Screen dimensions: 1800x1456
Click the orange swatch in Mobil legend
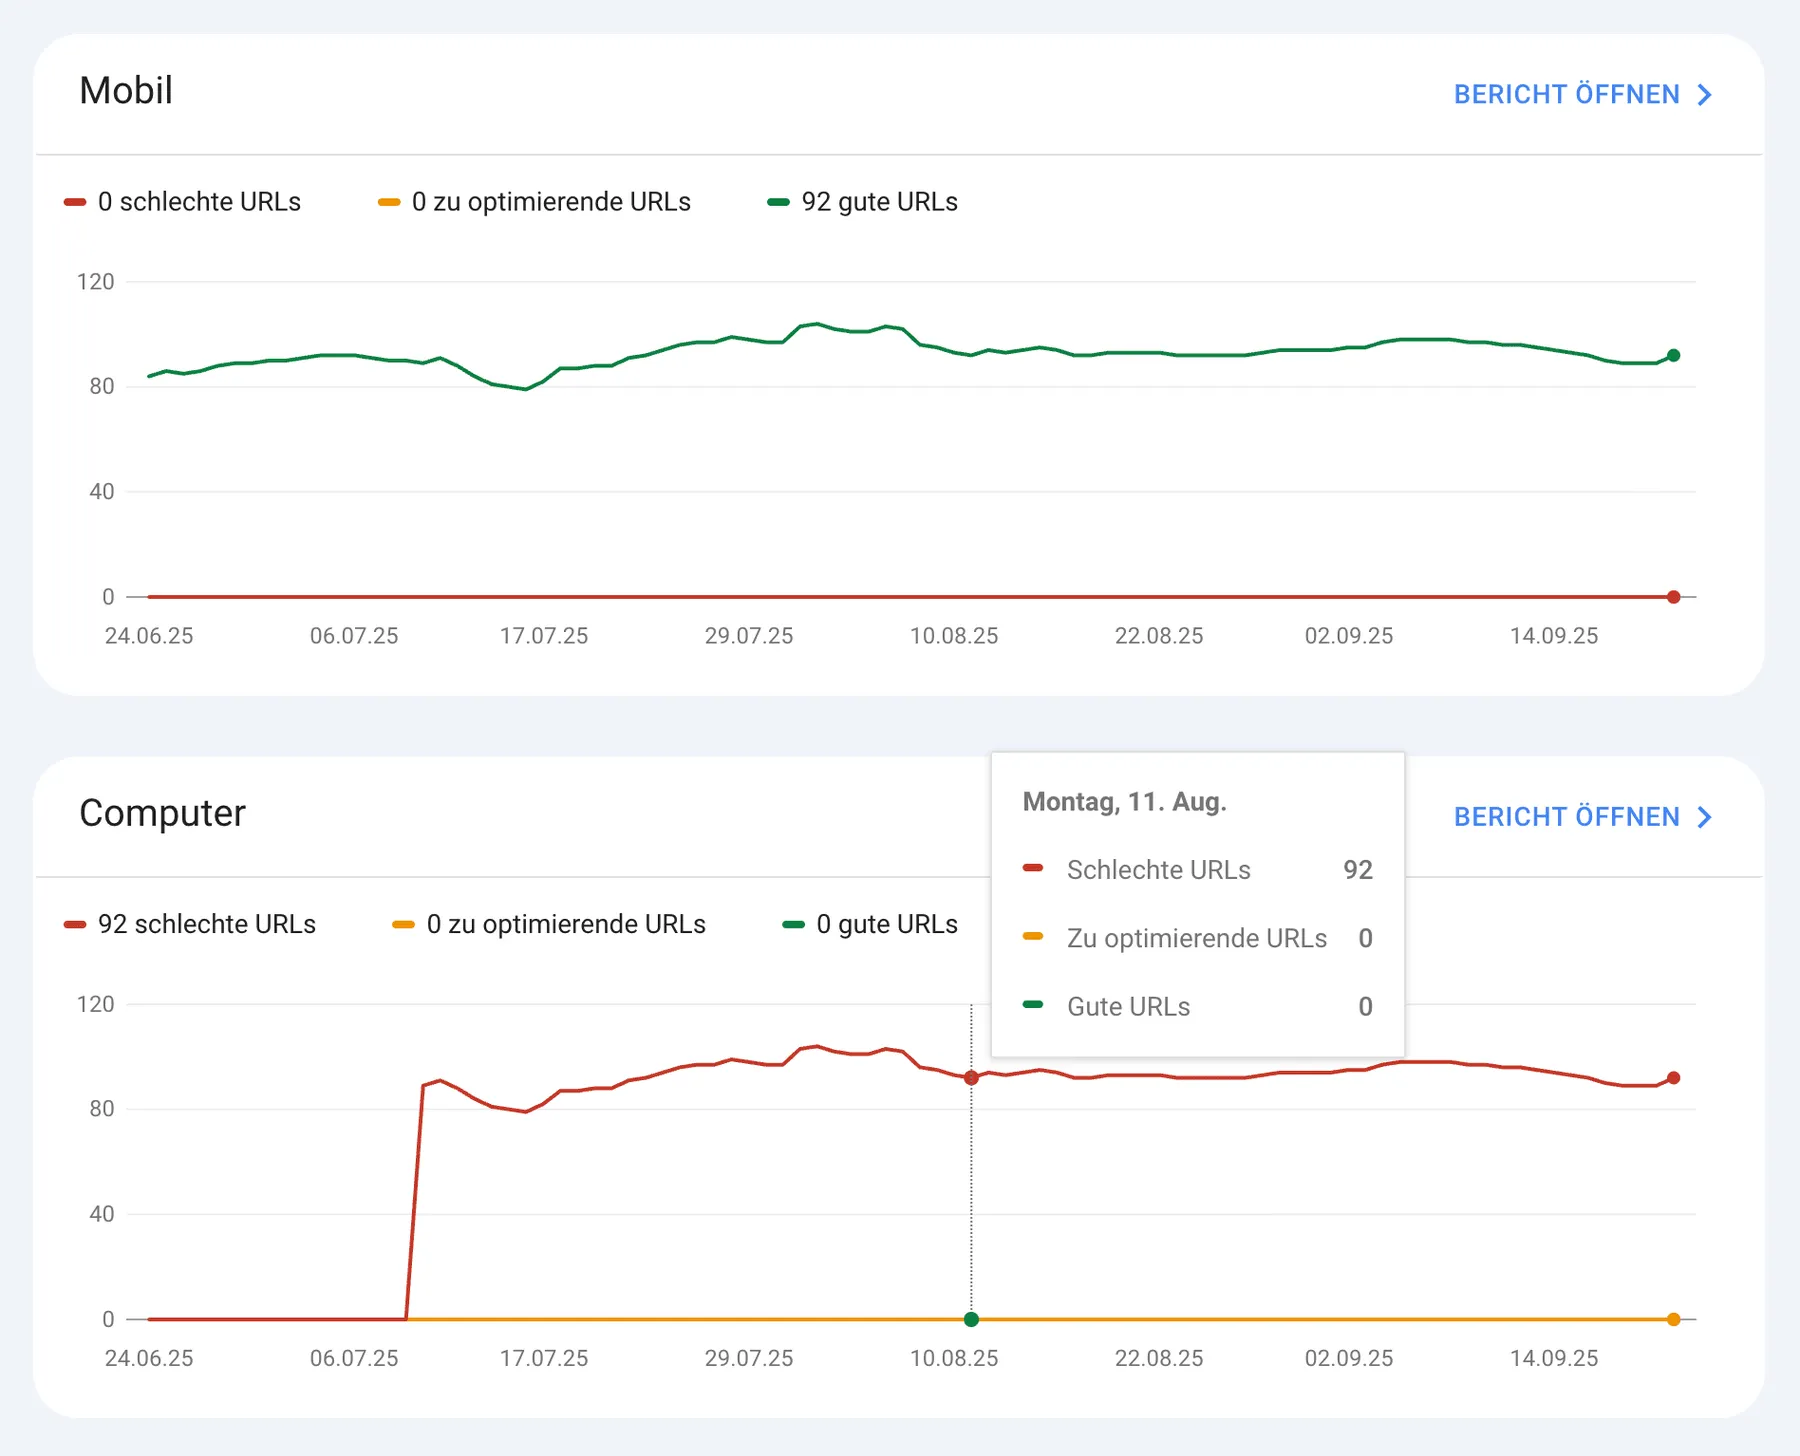389,202
